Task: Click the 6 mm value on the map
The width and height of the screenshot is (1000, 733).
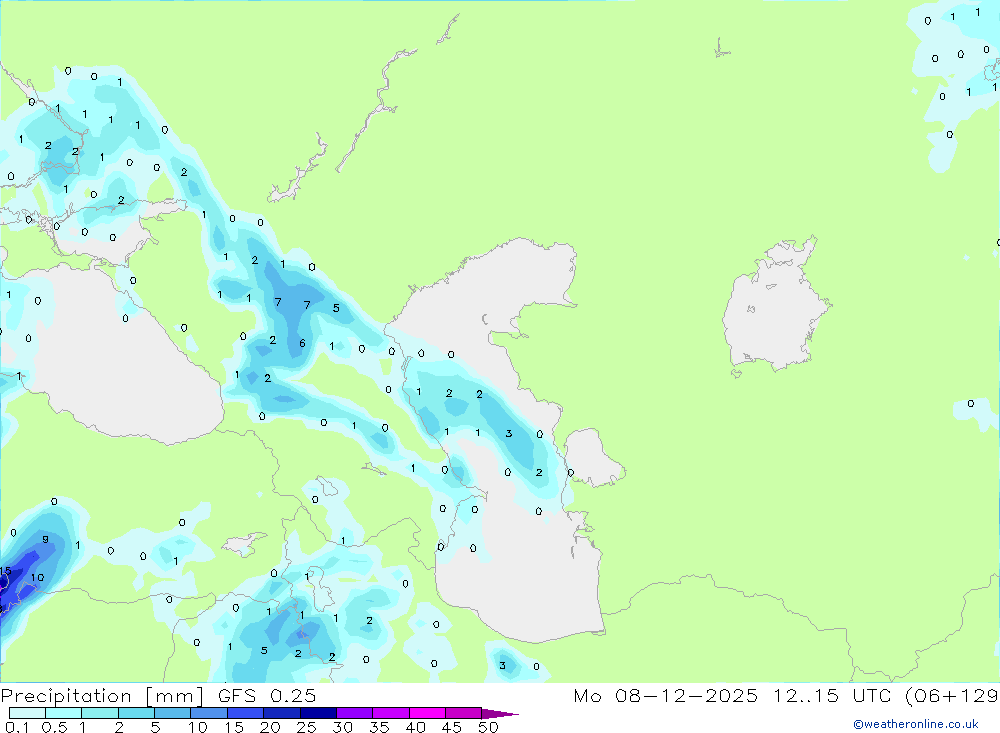Action: [x=302, y=343]
